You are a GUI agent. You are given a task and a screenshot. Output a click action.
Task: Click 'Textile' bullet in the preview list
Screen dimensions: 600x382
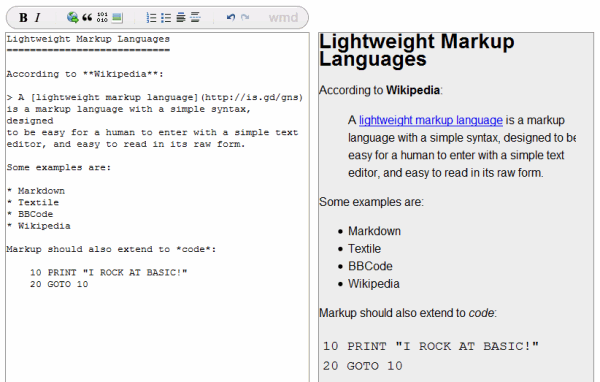pyautogui.click(x=364, y=249)
